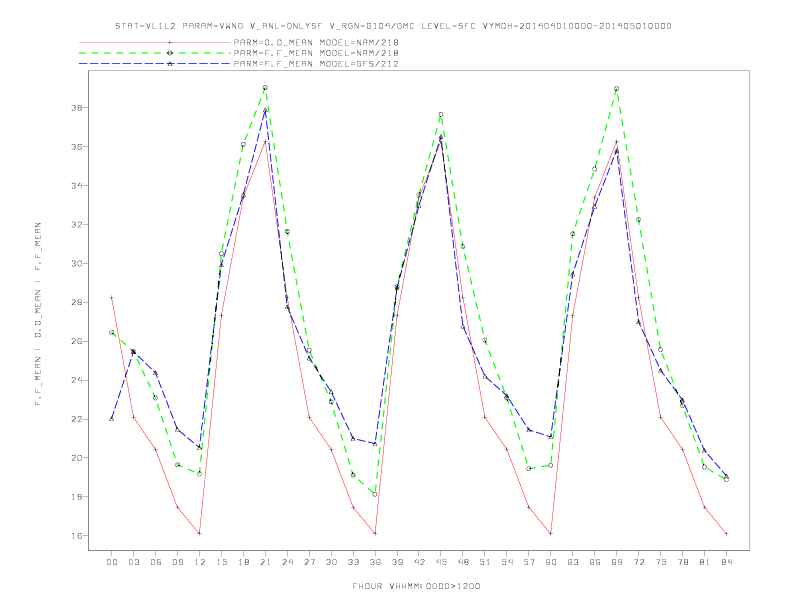
Task: Click x-axis tick label 15
Action: [222, 562]
